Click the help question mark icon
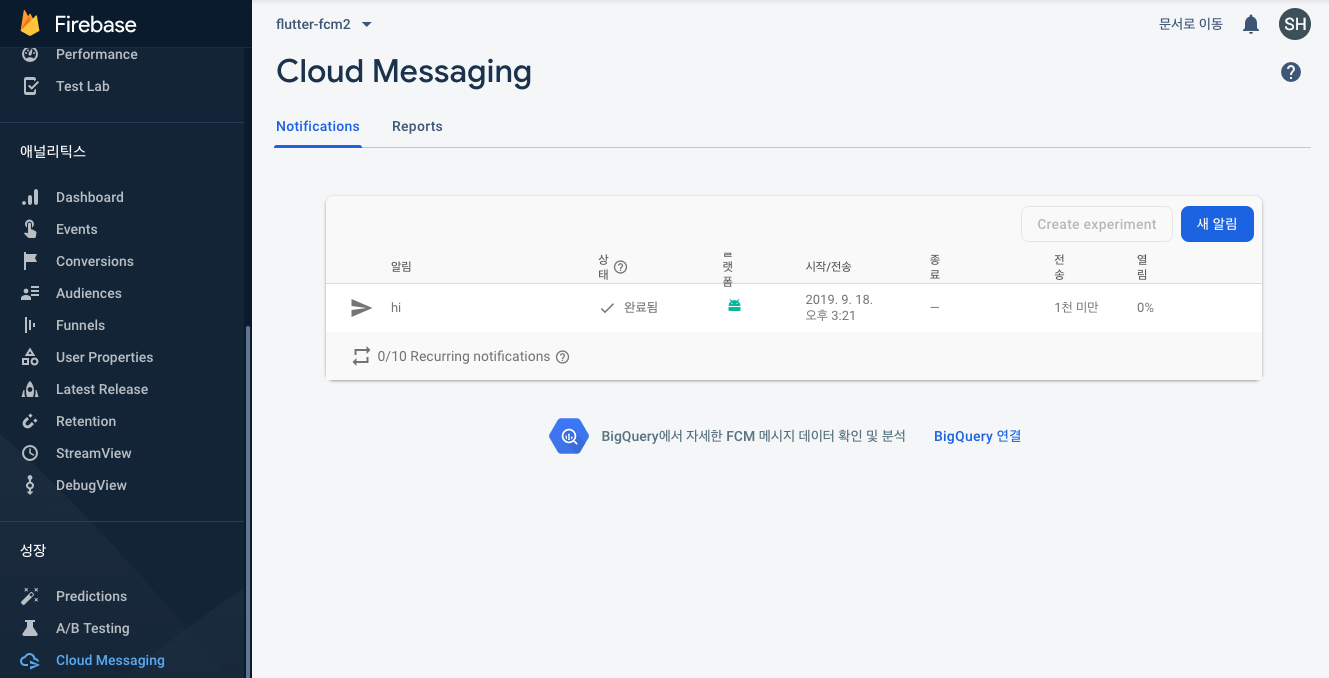This screenshot has height=678, width=1329. point(1291,72)
